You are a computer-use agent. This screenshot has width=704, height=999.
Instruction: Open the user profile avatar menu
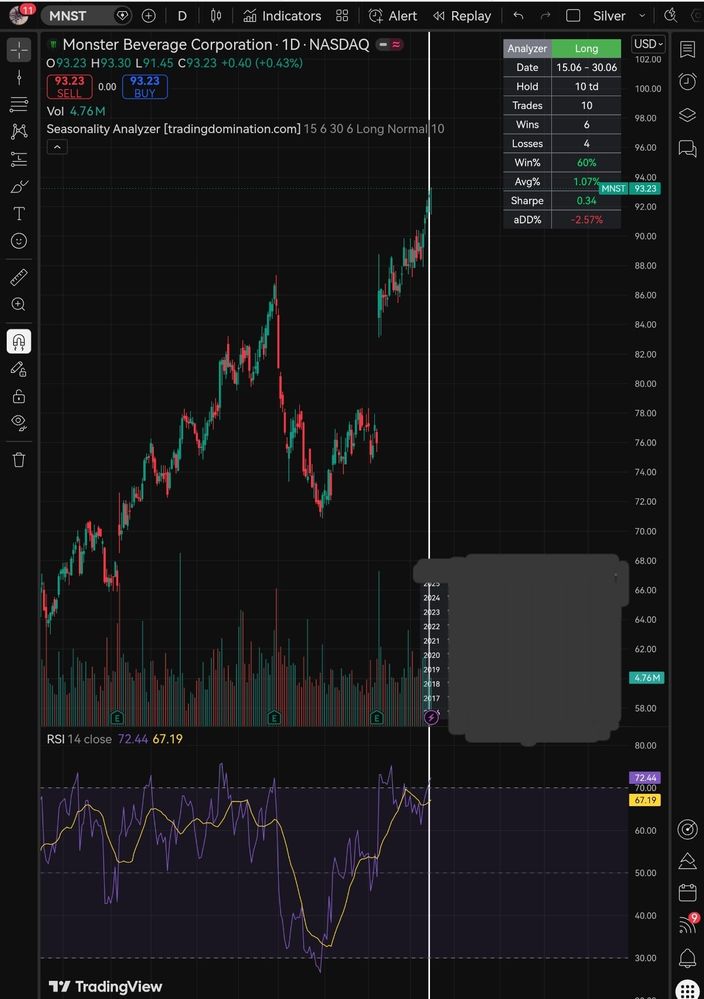19,14
